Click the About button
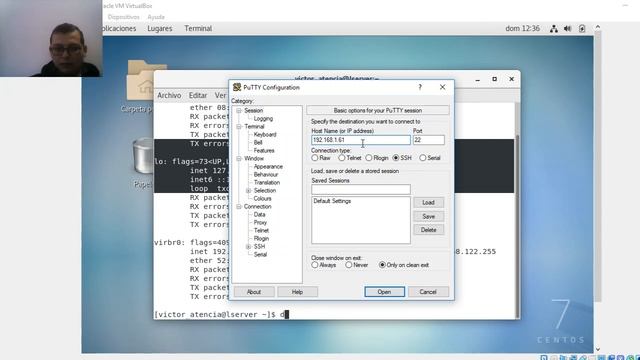The height and width of the screenshot is (360, 640). tap(254, 292)
